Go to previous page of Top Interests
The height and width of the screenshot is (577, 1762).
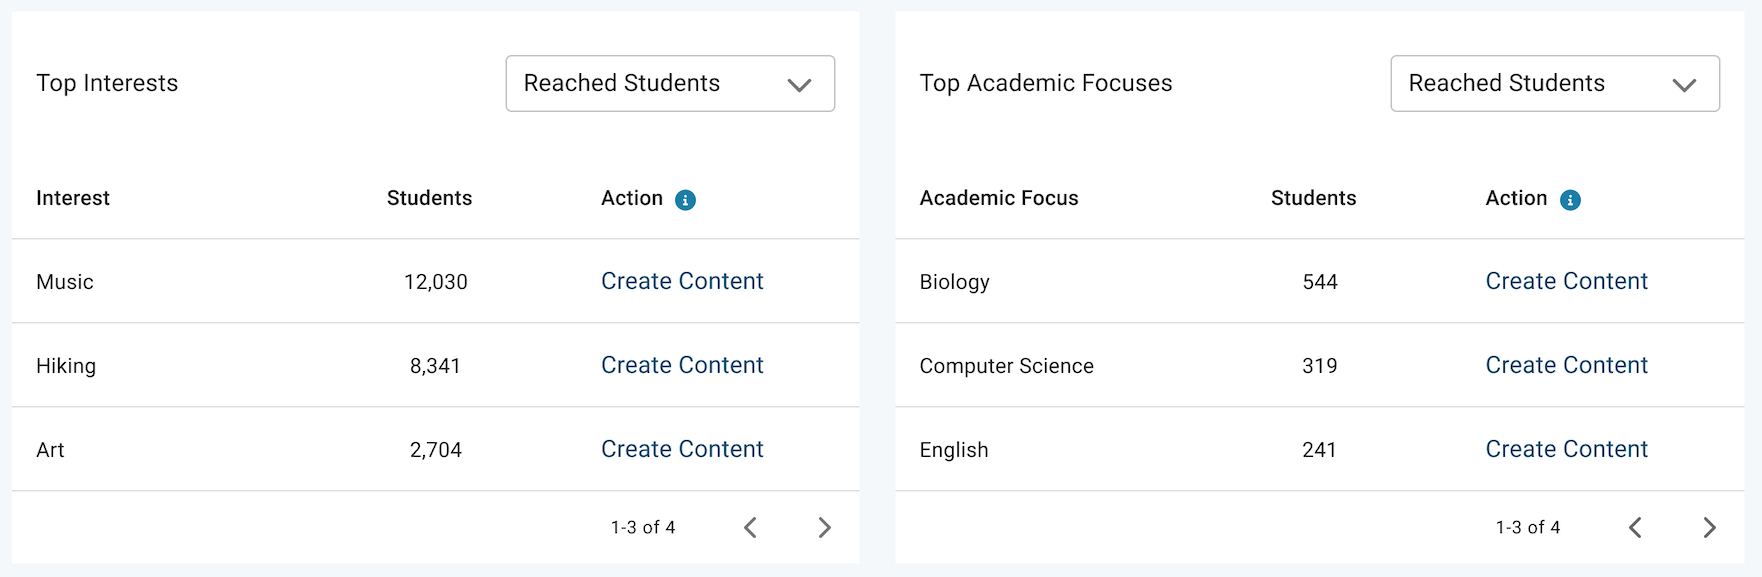click(x=750, y=527)
